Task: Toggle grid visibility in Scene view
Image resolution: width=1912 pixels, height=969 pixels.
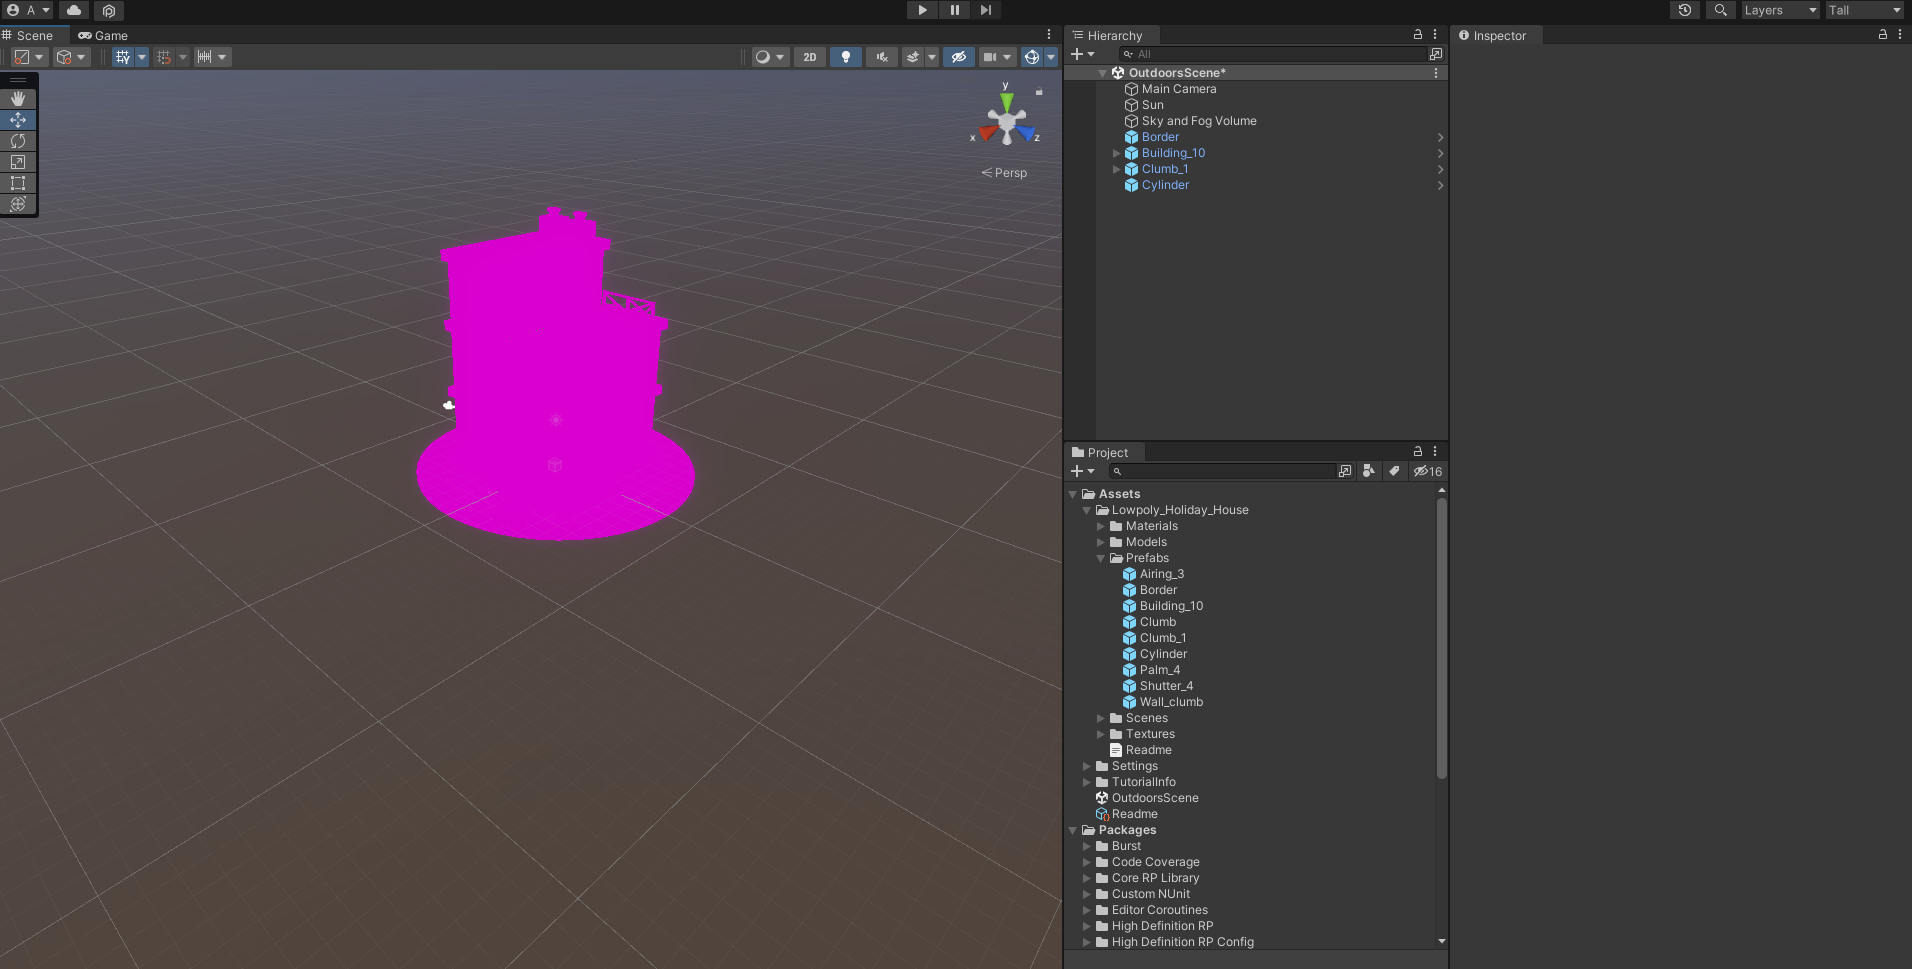Action: pos(123,57)
